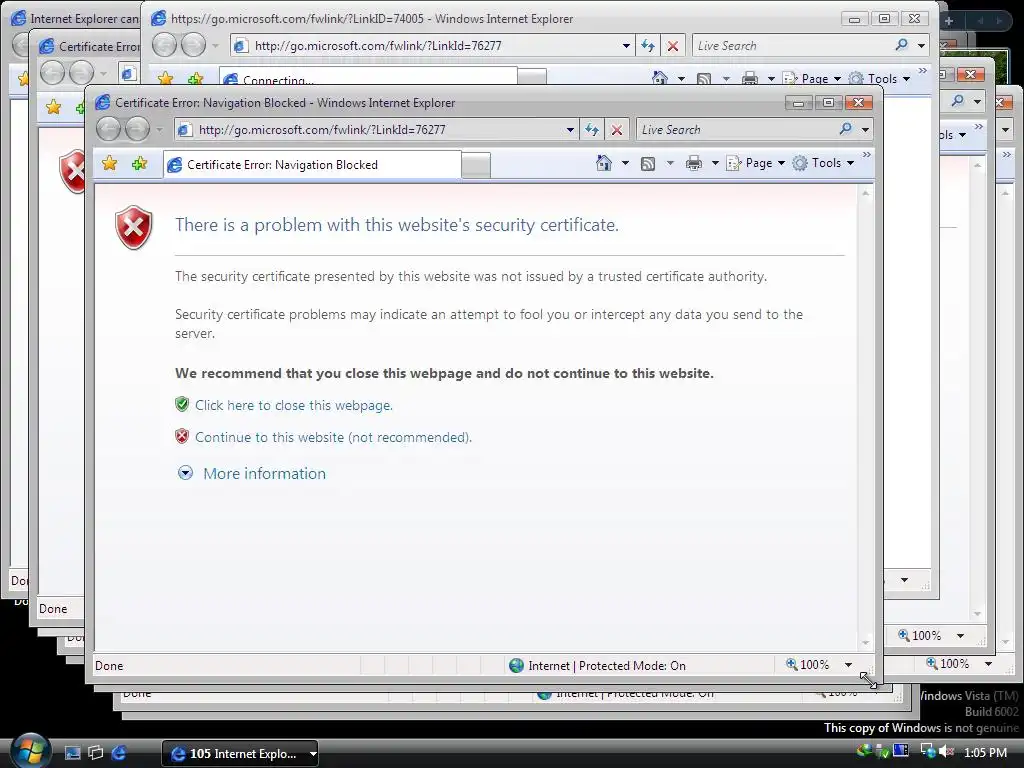Viewport: 1024px width, 768px height.
Task: Click Show Desktop icon in Quick Launch
Action: pyautogui.click(x=72, y=753)
